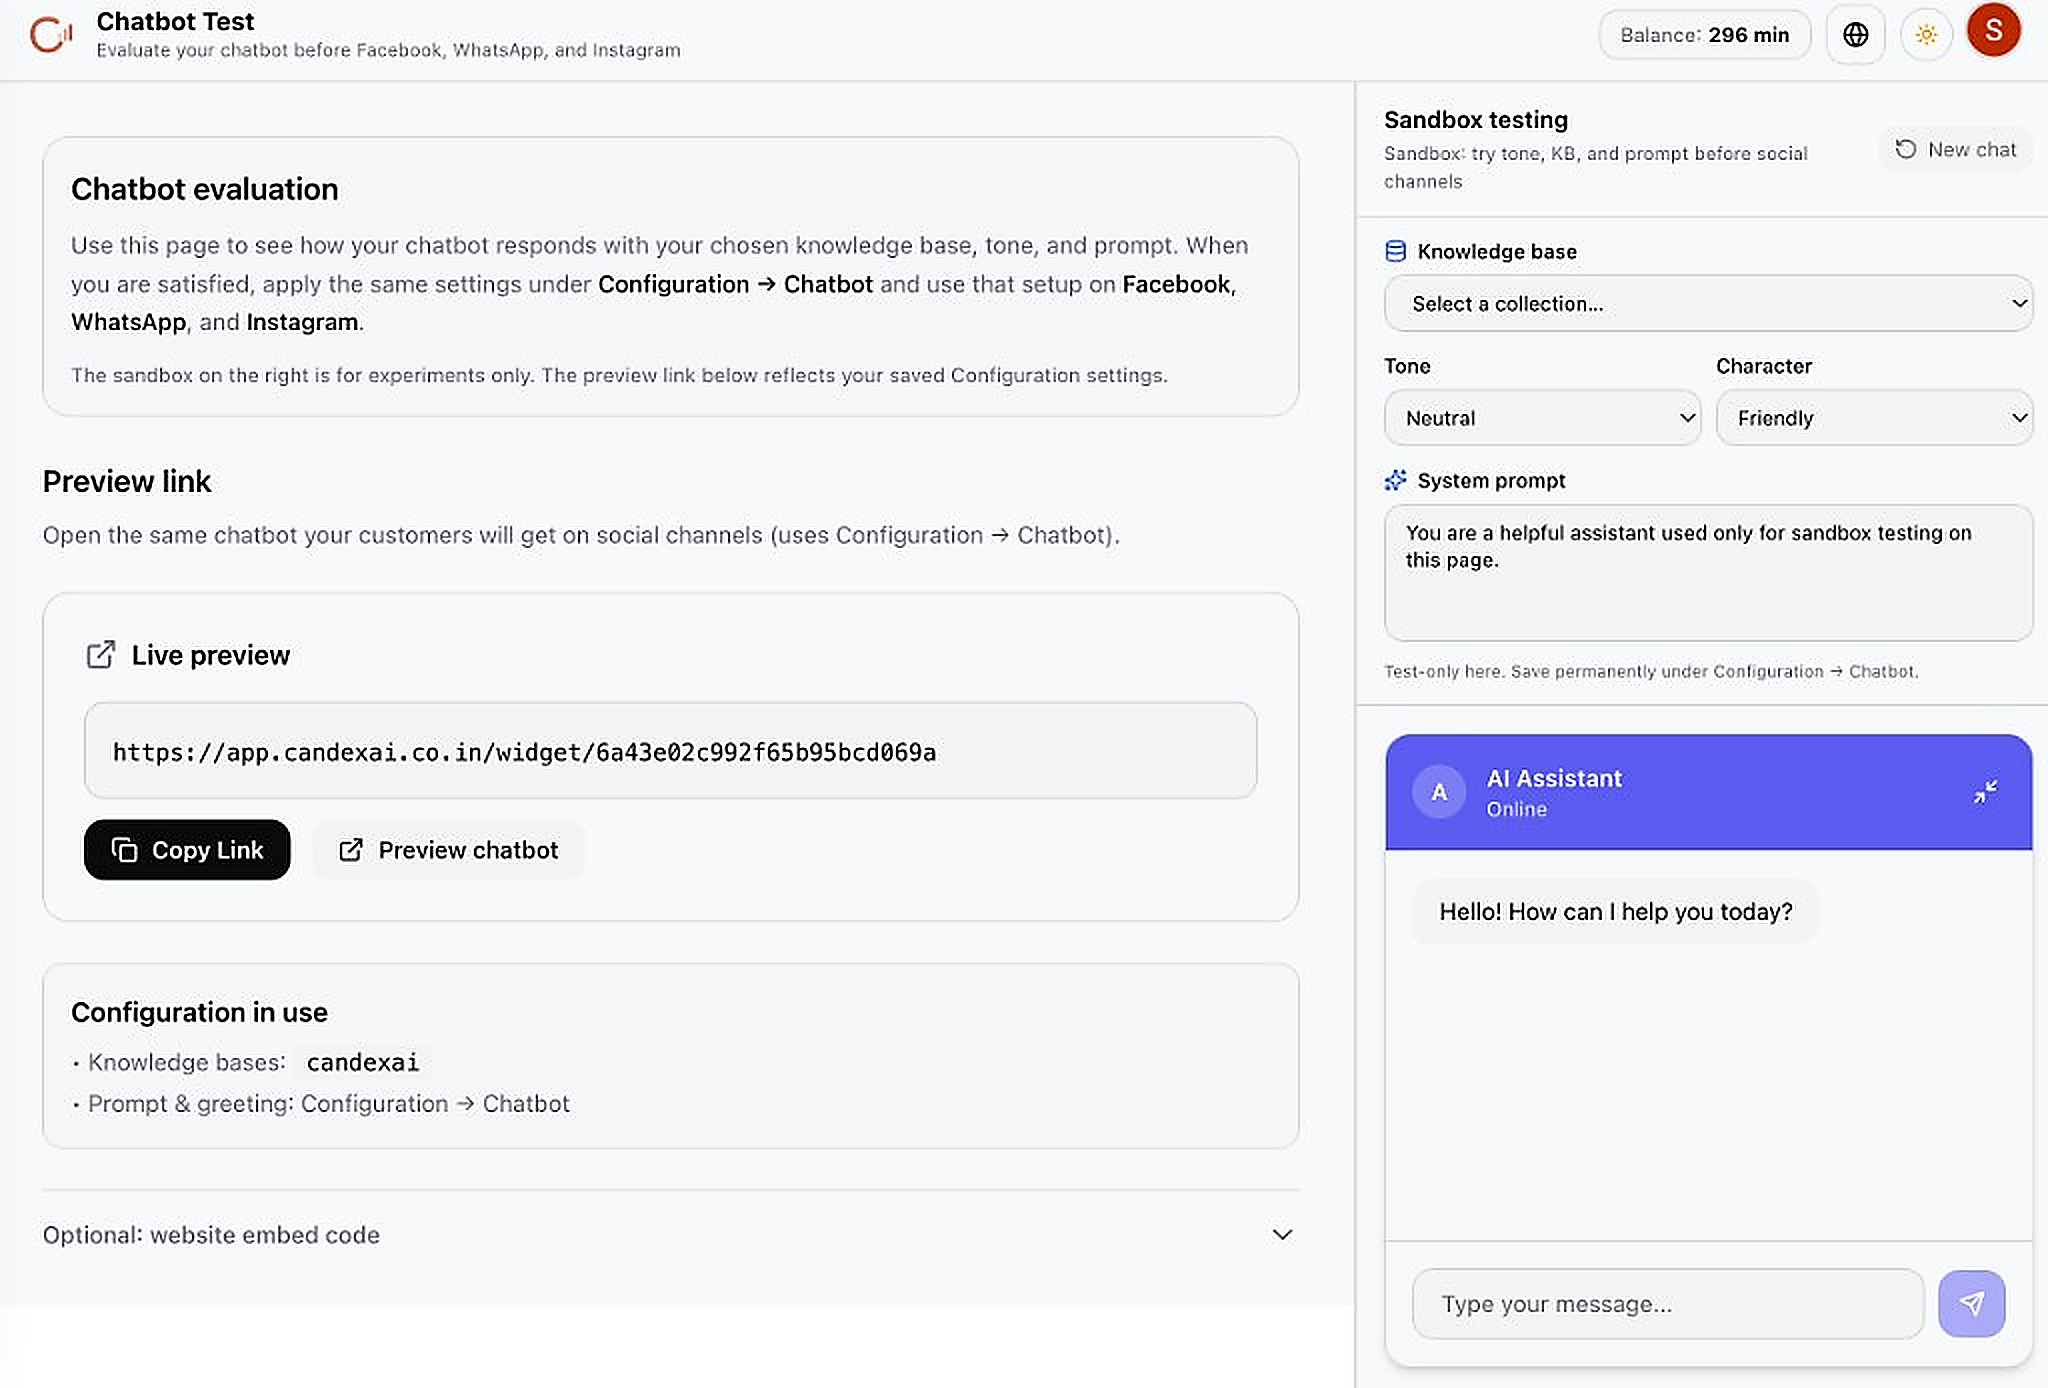This screenshot has width=2048, height=1388.
Task: Send the message with paper plane button
Action: pos(1971,1304)
